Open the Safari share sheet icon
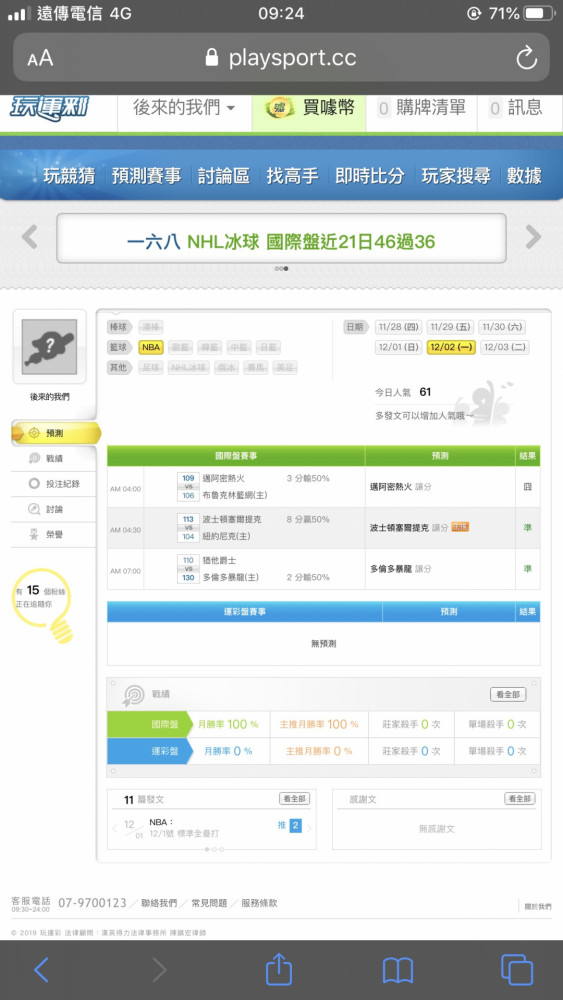This screenshot has width=563, height=1000. [x=279, y=969]
